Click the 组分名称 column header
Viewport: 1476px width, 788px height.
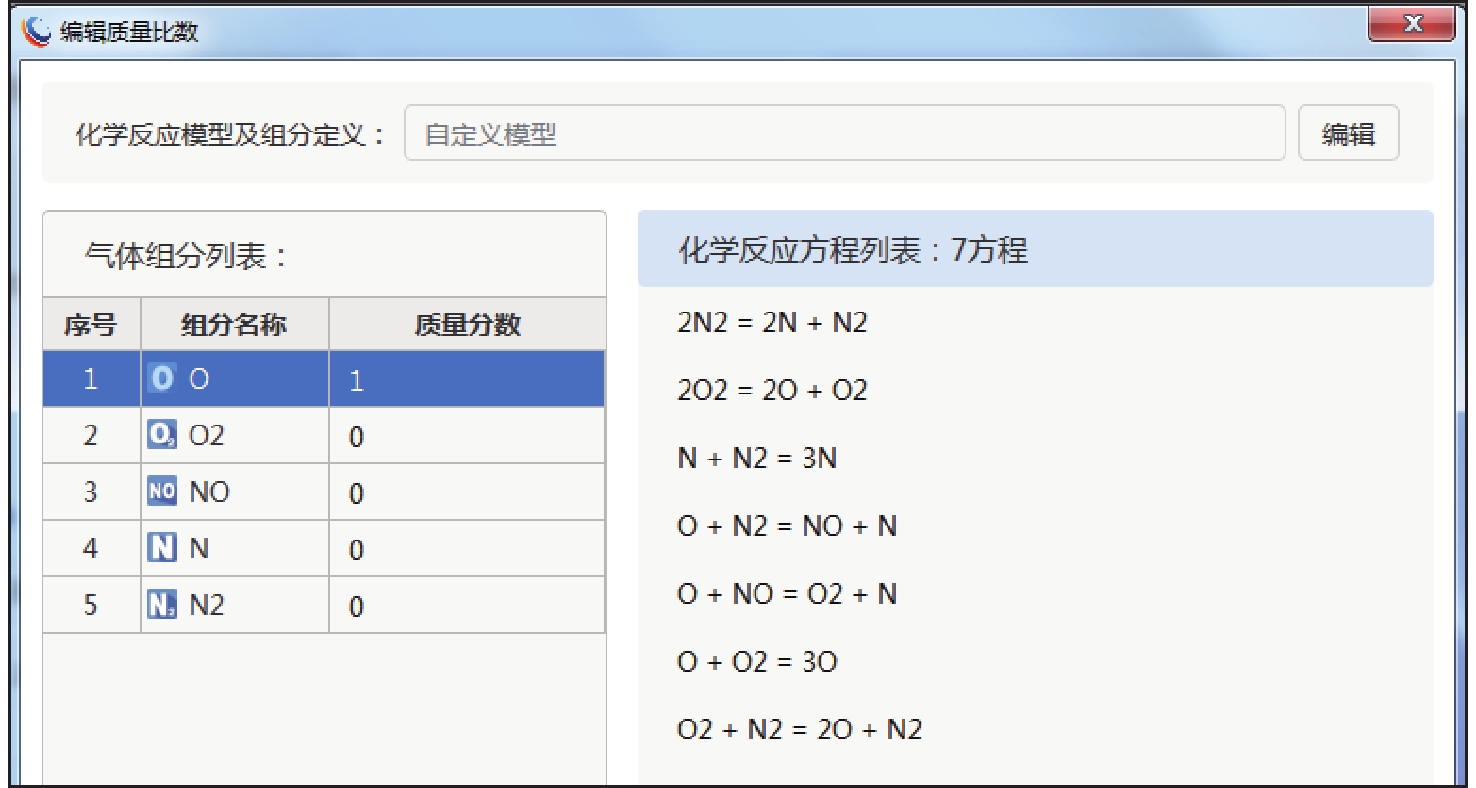pyautogui.click(x=234, y=324)
